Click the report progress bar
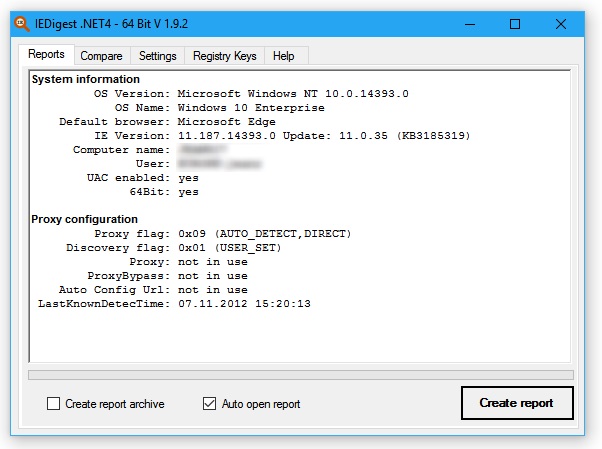602x449 pixels. click(x=301, y=375)
